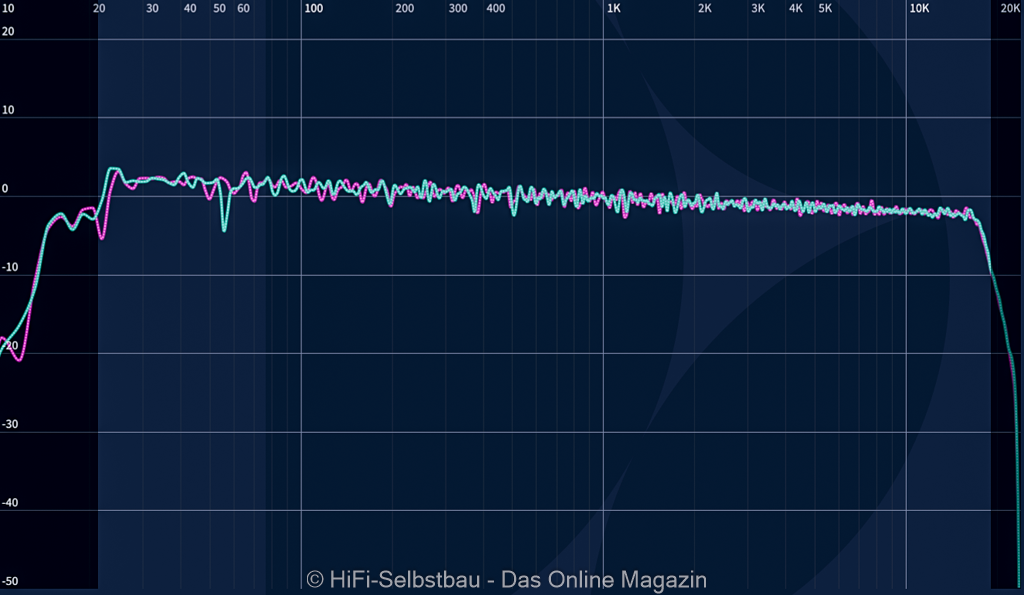
Task: Click the 30 Hz frequency label
Action: coord(152,8)
